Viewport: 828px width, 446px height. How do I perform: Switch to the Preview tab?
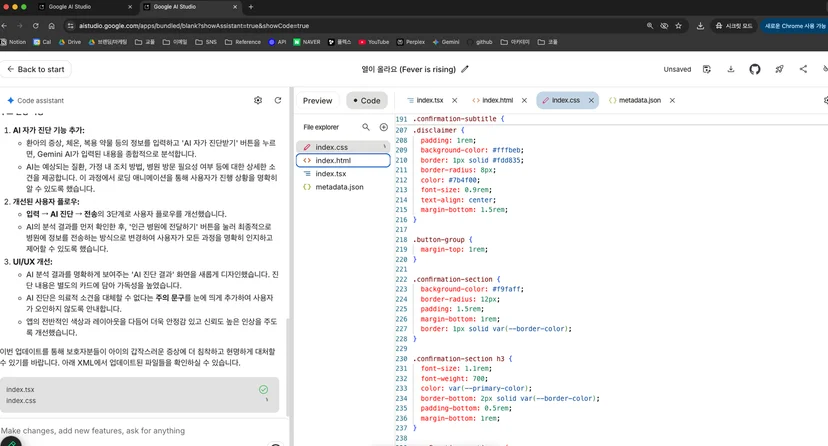(x=317, y=100)
